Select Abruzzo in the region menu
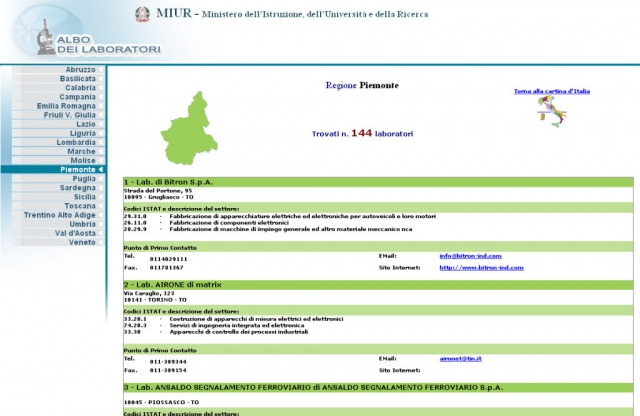This screenshot has width=640, height=416. pyautogui.click(x=80, y=69)
